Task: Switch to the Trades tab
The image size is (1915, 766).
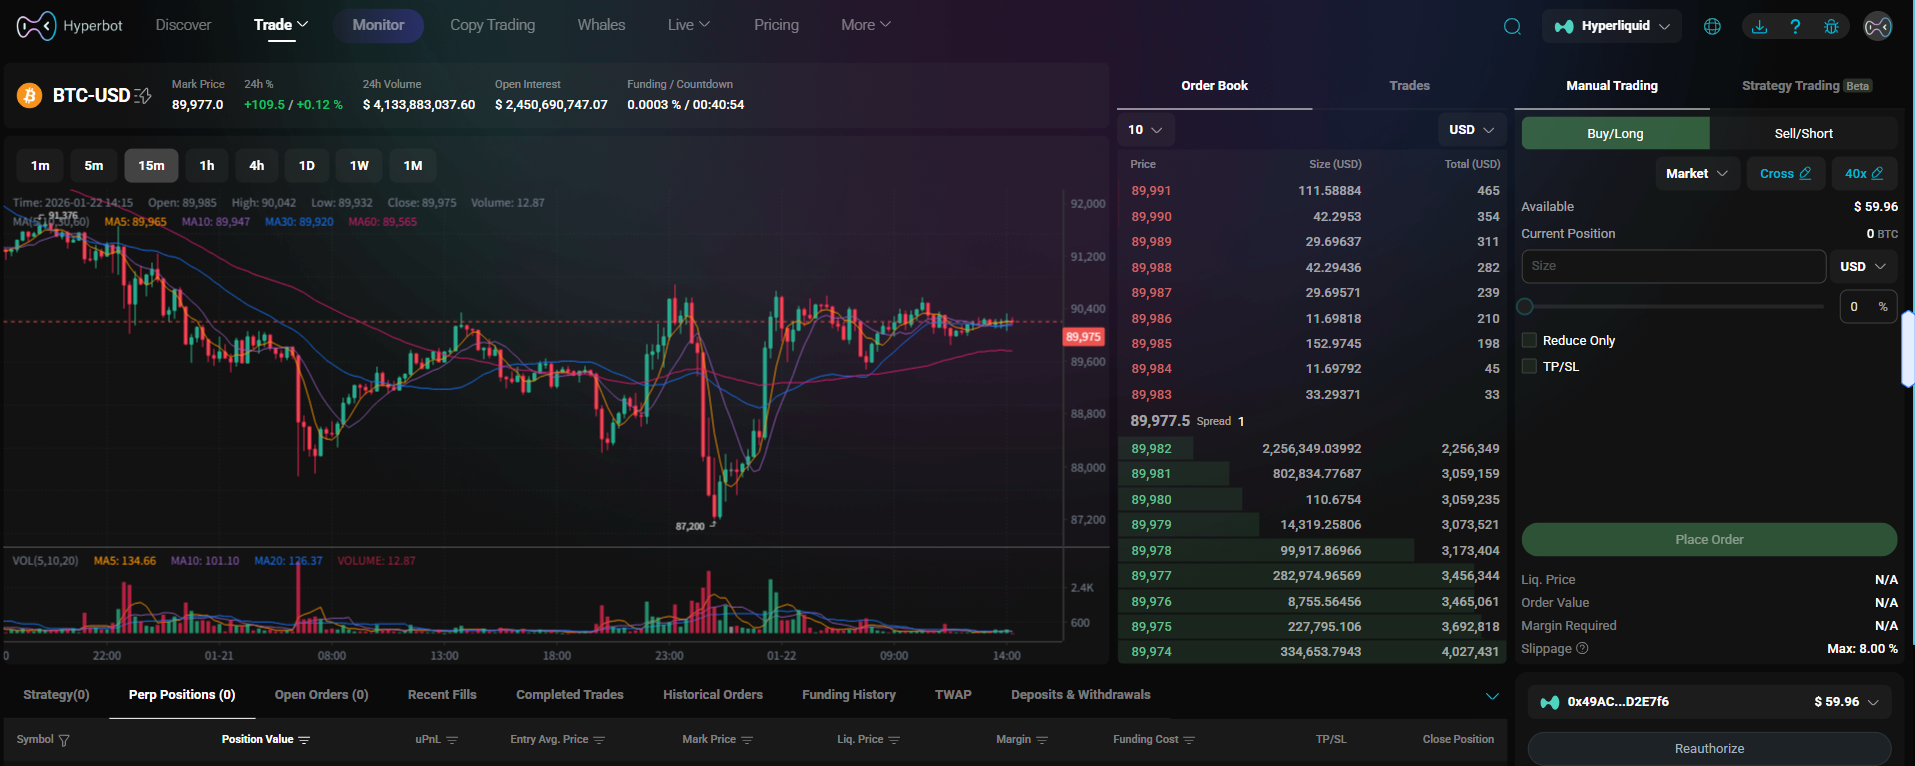Action: [x=1409, y=86]
